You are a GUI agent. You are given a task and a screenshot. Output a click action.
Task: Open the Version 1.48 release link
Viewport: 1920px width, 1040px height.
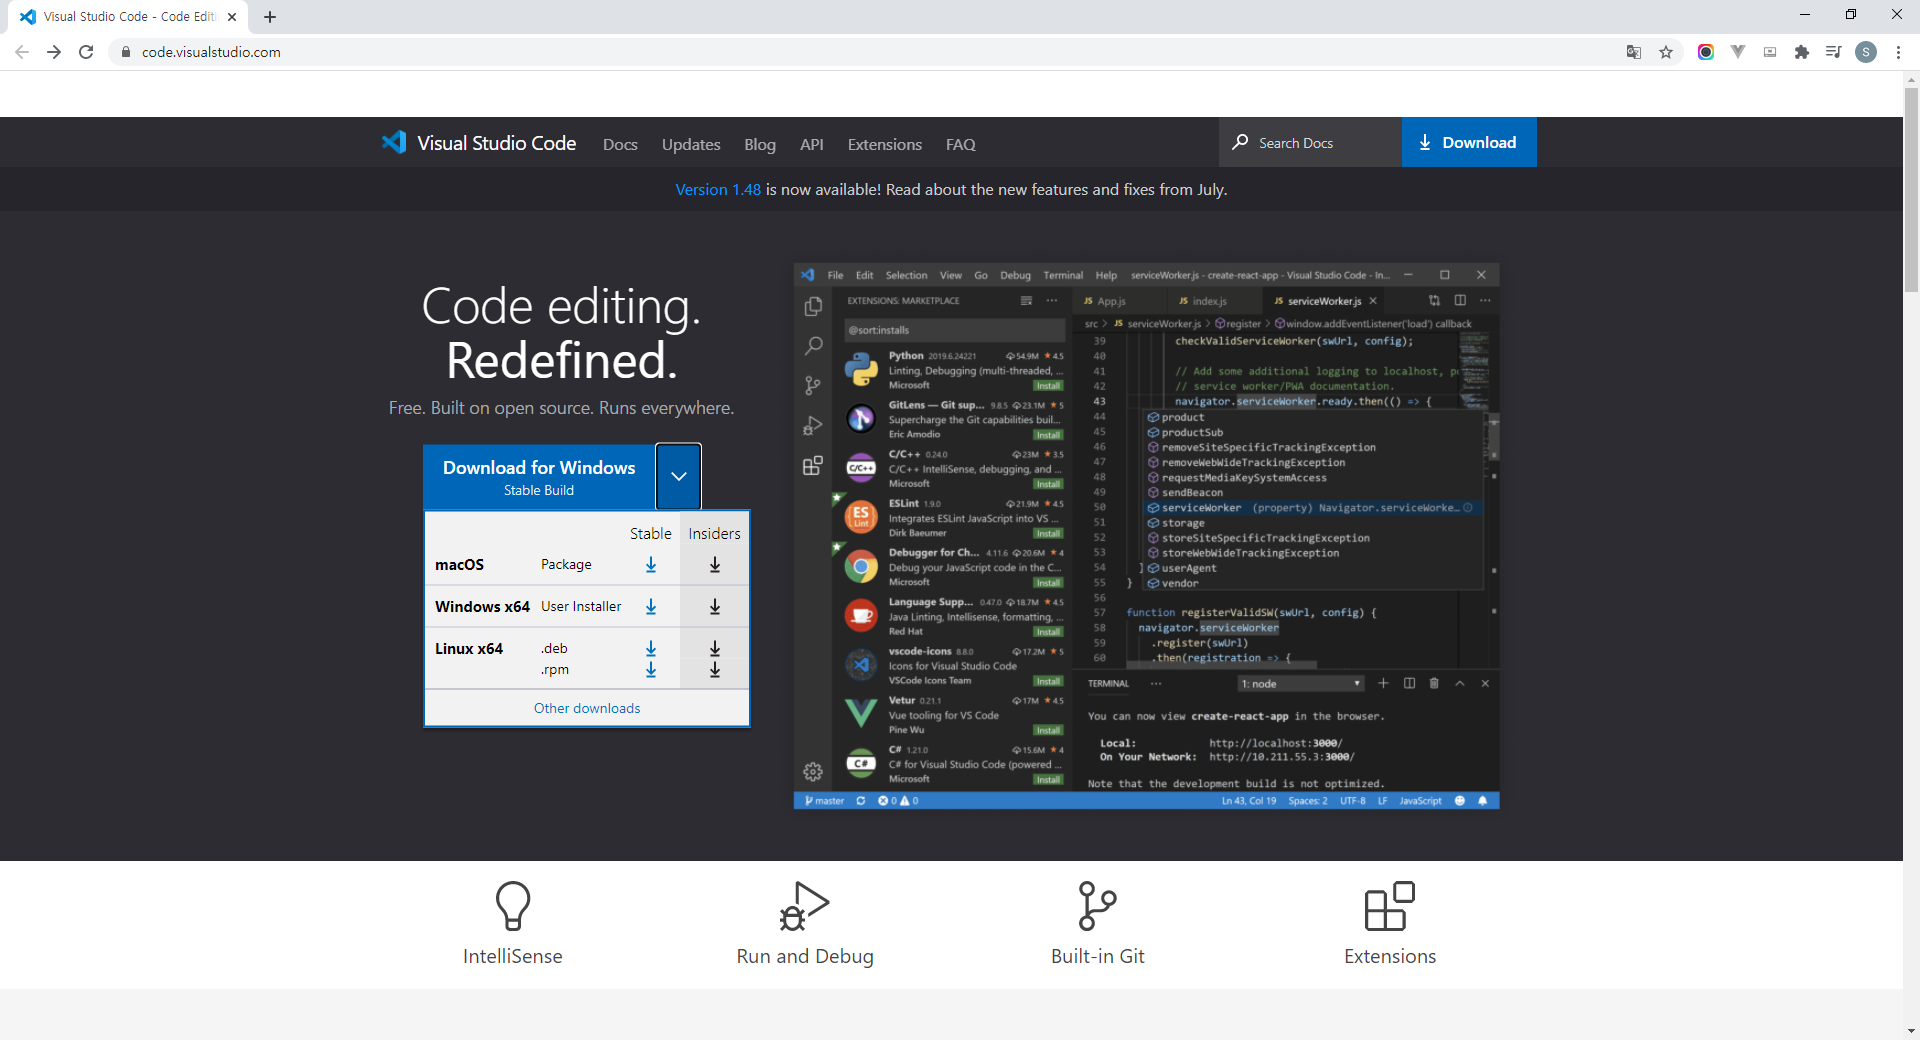point(718,189)
